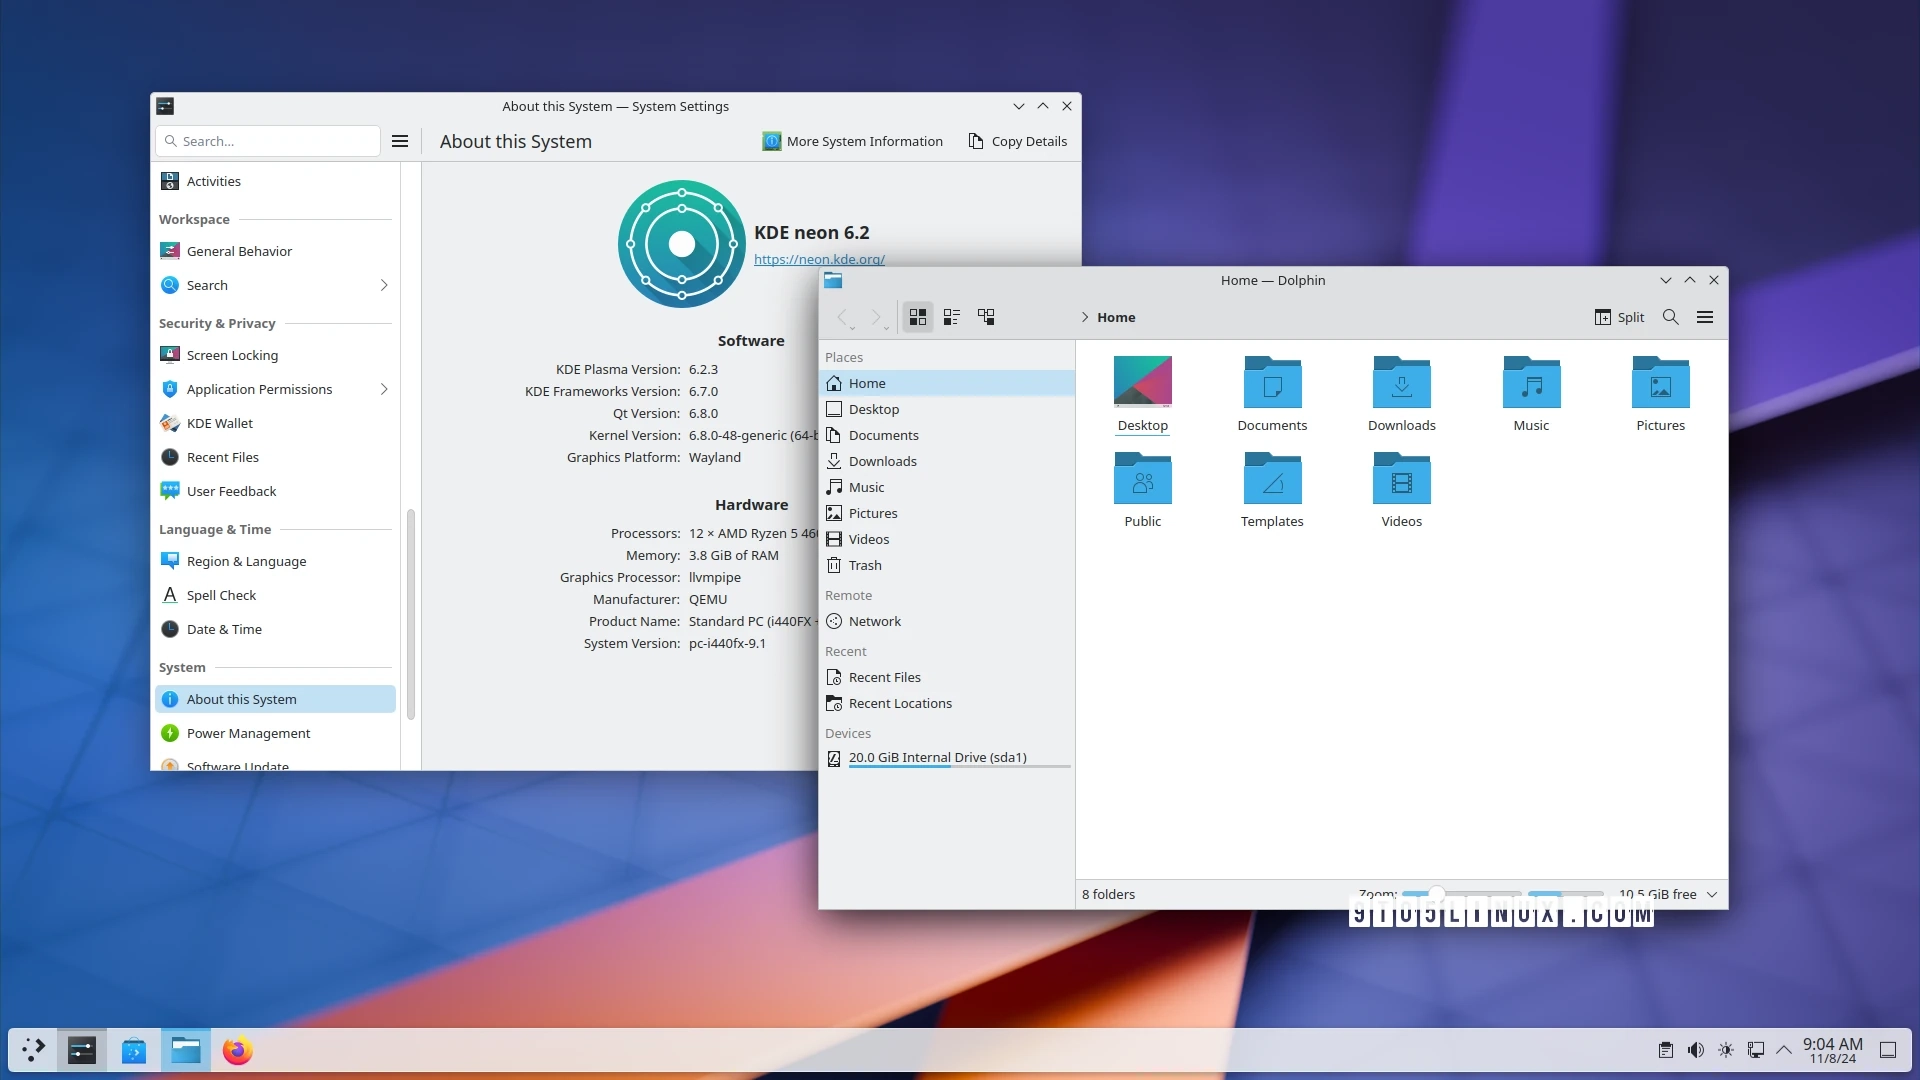
Task: Expand the Search settings chevron
Action: [384, 285]
